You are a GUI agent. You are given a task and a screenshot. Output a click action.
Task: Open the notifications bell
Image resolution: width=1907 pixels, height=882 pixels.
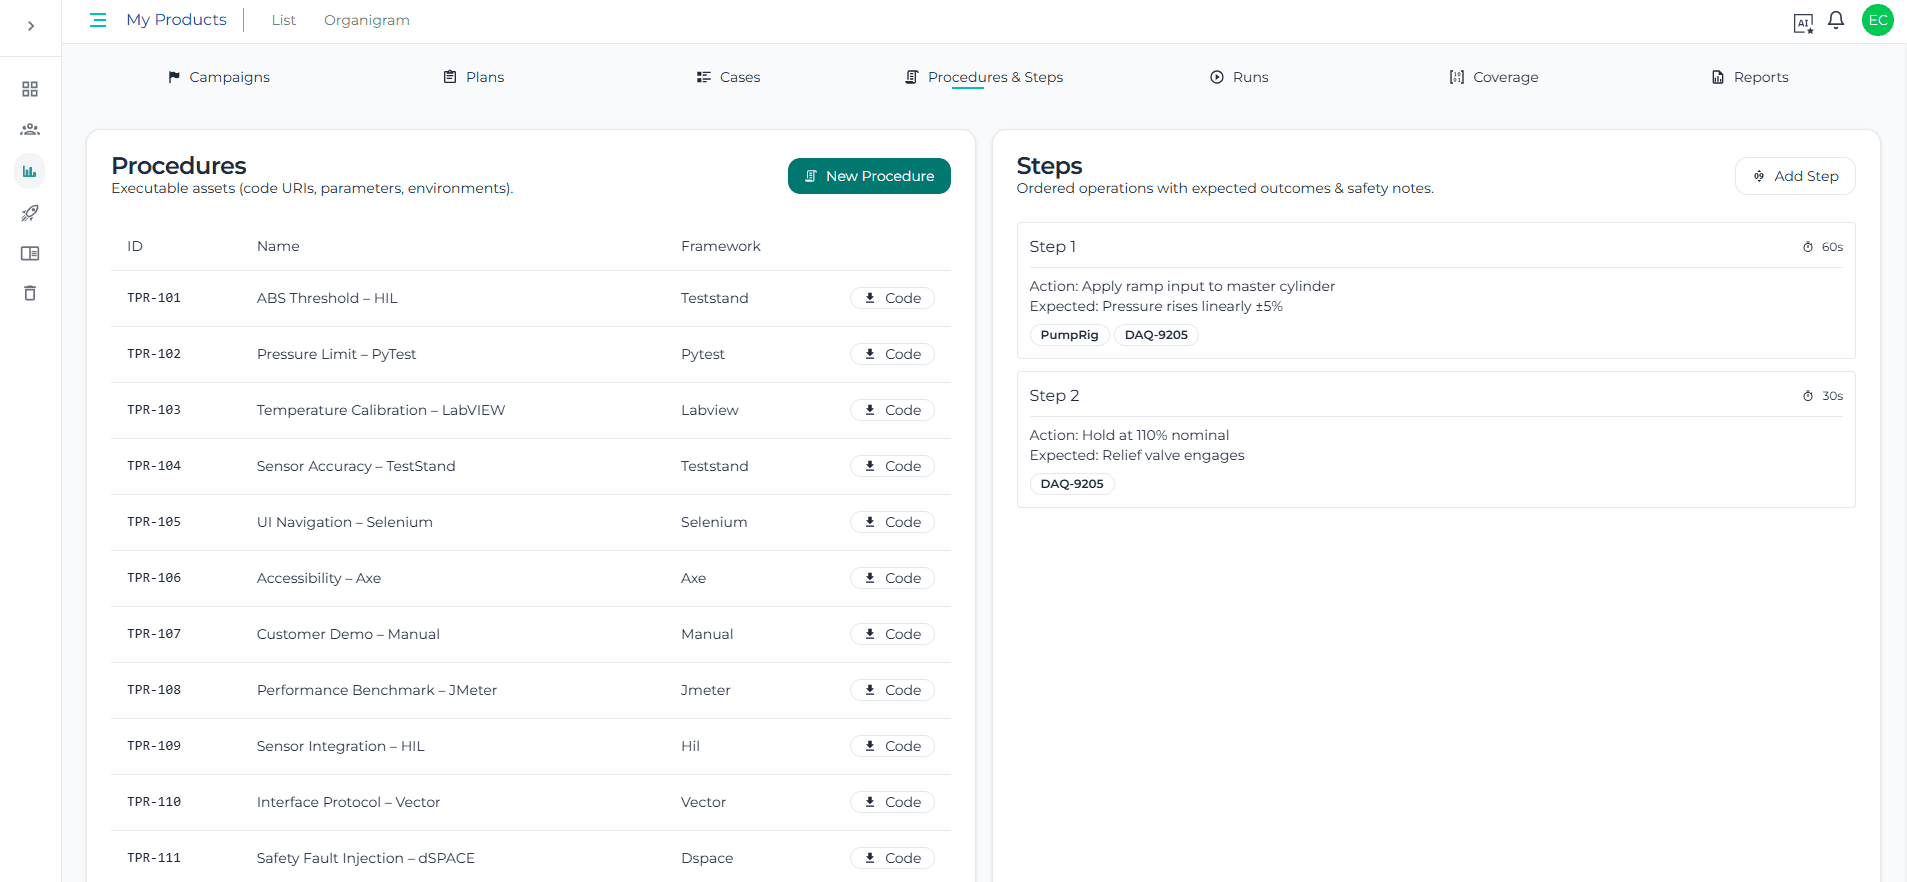pos(1836,20)
